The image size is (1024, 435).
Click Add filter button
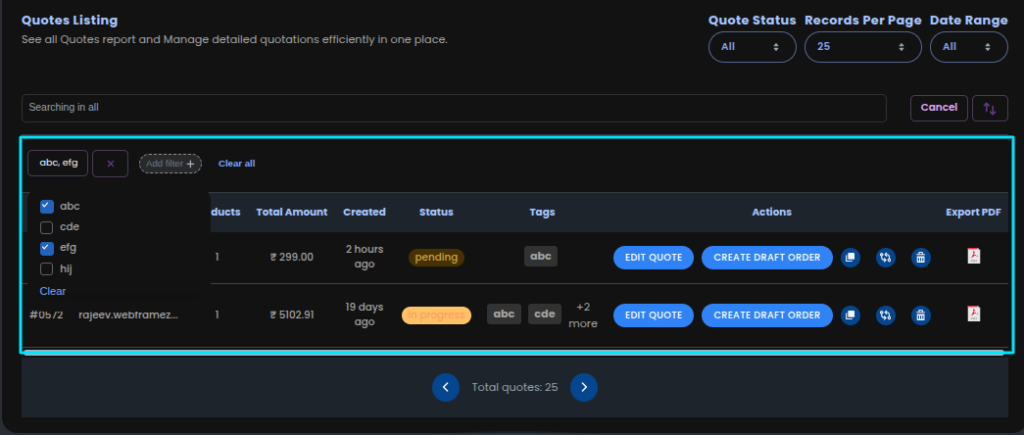[170, 163]
